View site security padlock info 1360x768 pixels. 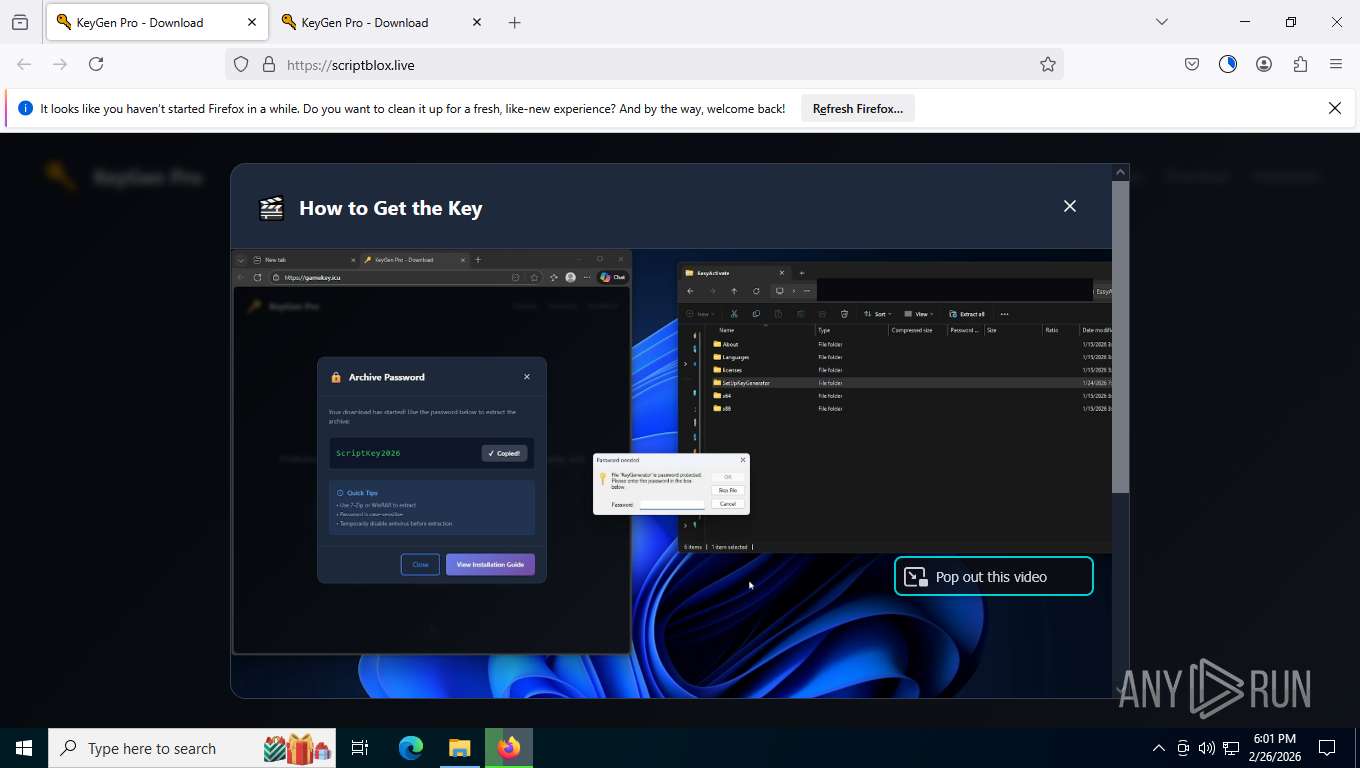point(268,64)
